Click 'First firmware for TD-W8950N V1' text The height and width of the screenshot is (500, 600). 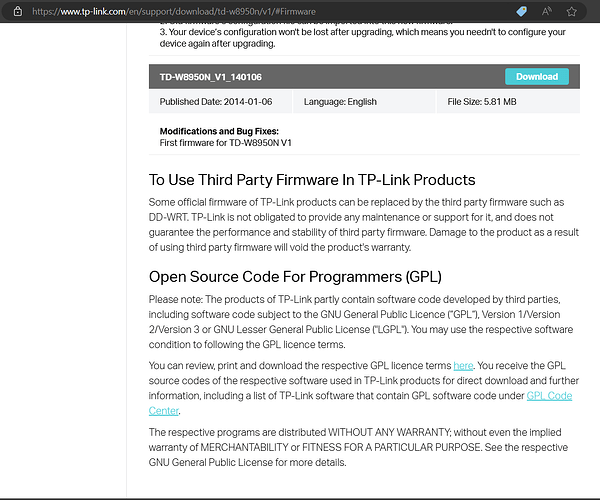click(x=225, y=143)
